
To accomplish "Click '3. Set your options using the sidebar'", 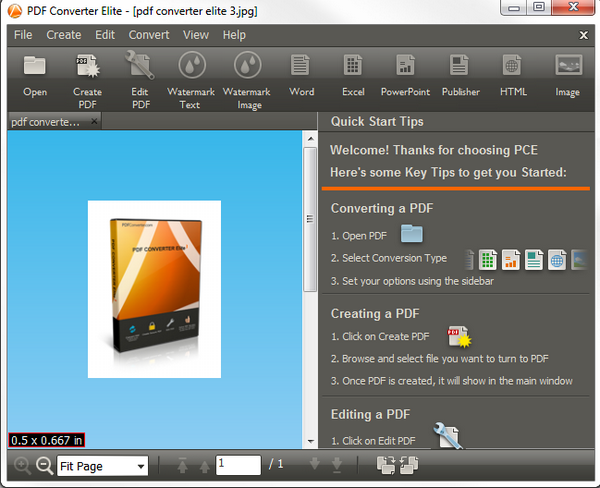I will [412, 281].
